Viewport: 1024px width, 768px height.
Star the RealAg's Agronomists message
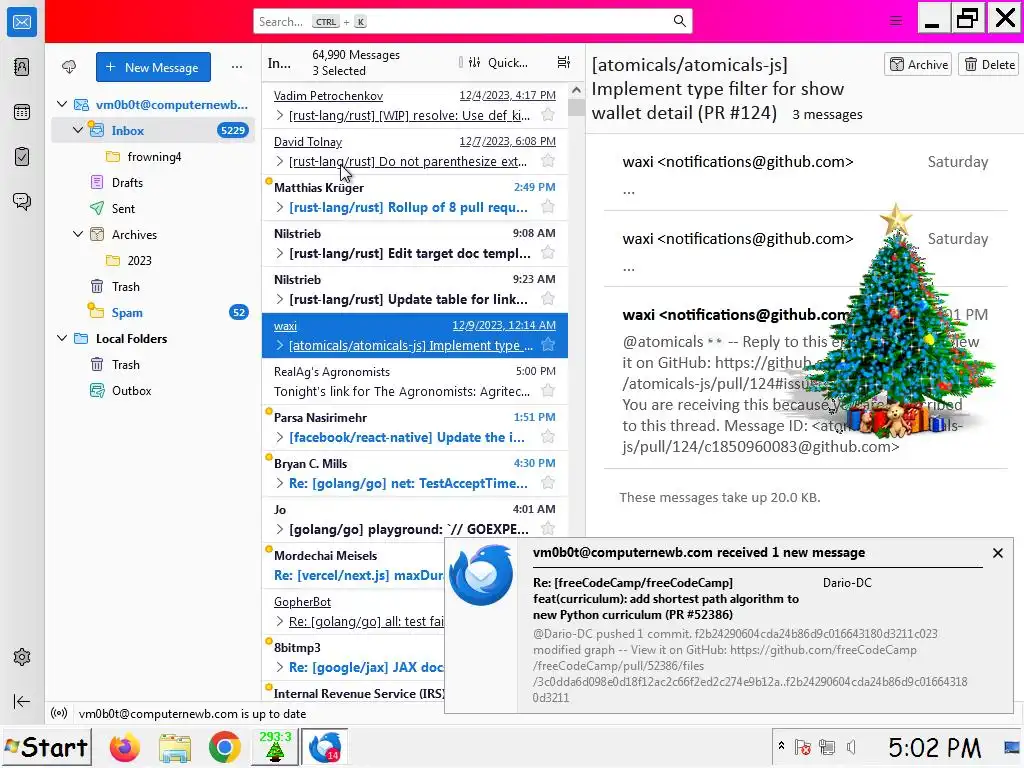548,391
